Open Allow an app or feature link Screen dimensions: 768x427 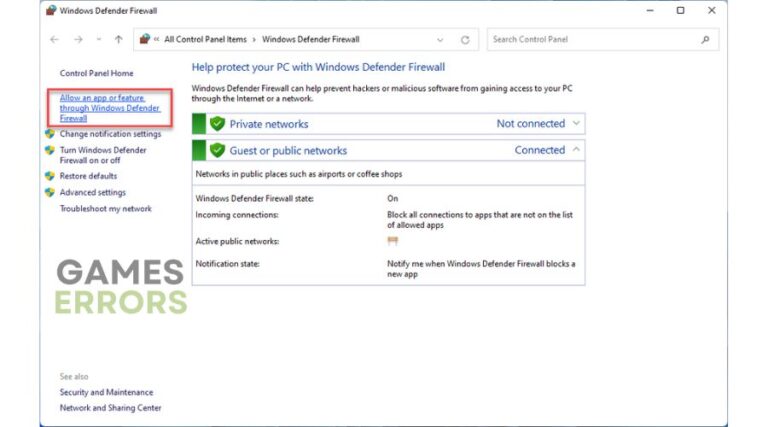101,108
